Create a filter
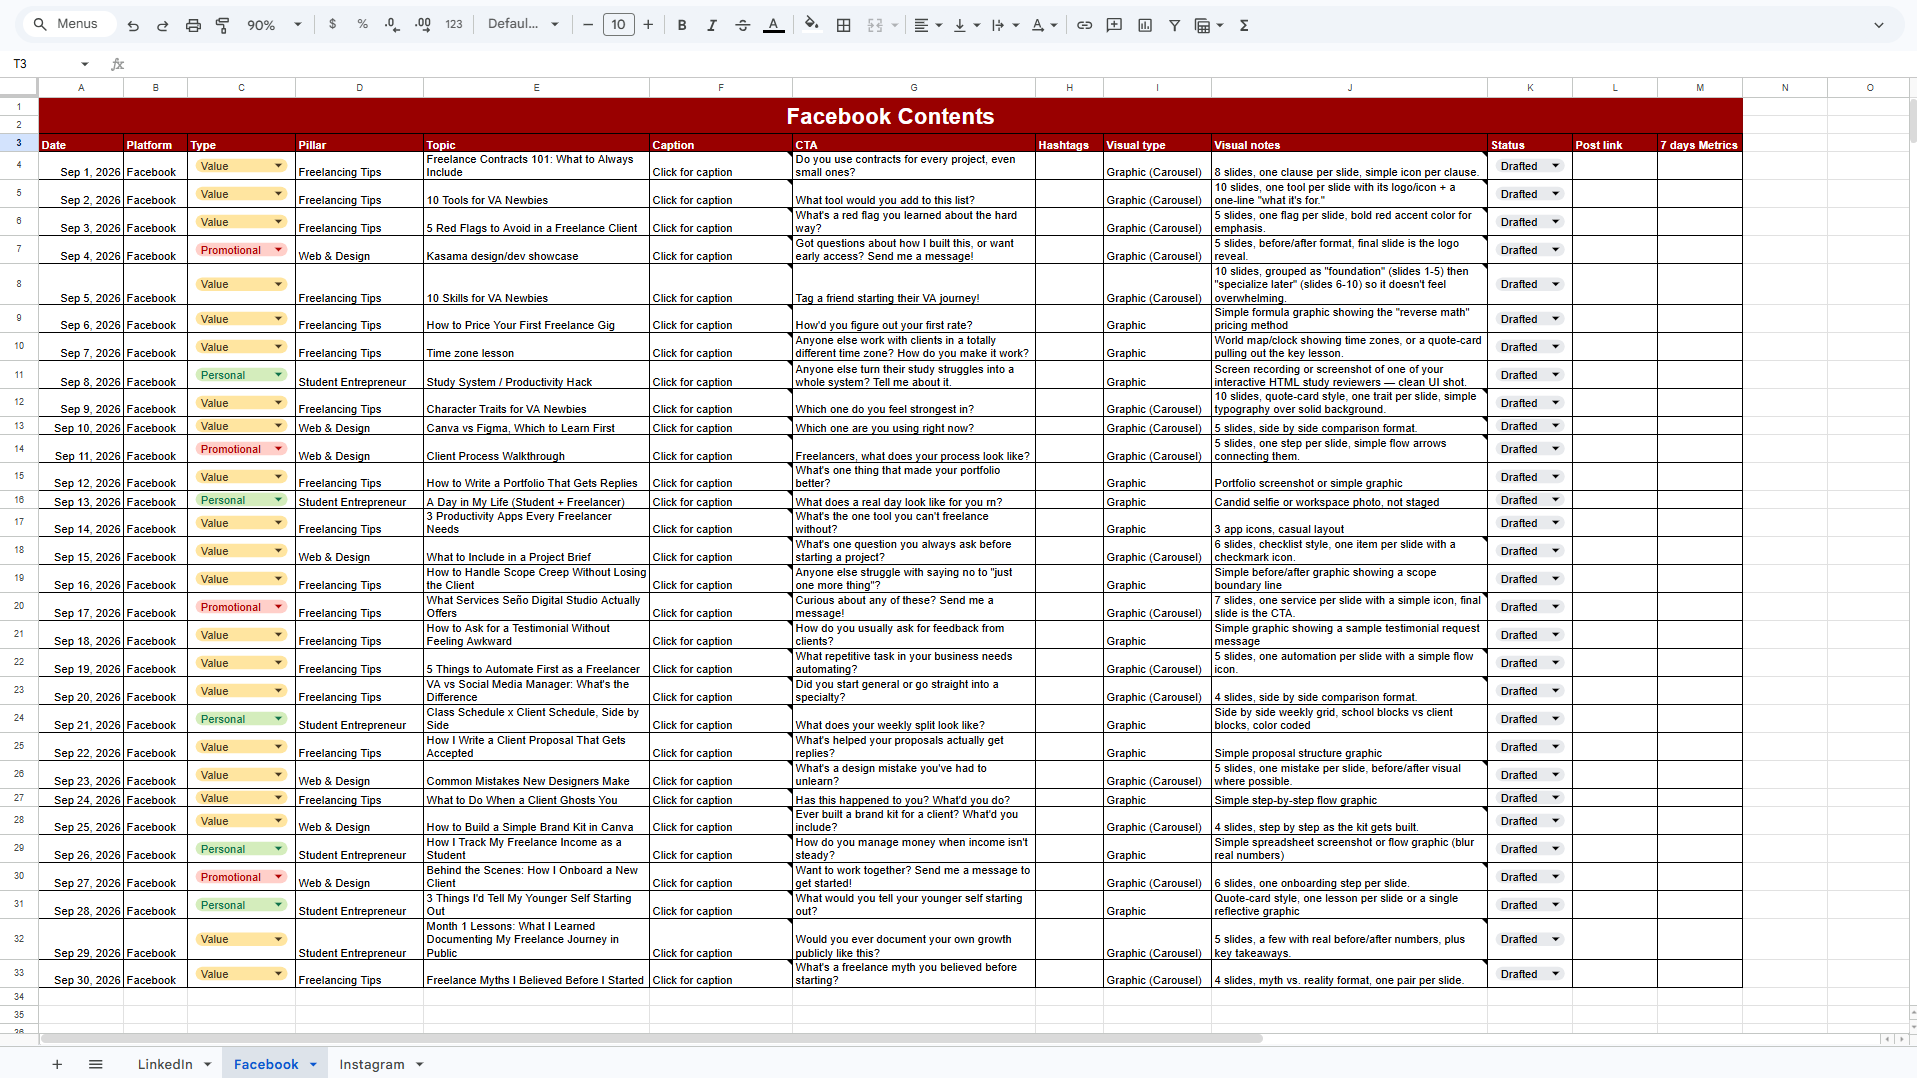 tap(1175, 25)
